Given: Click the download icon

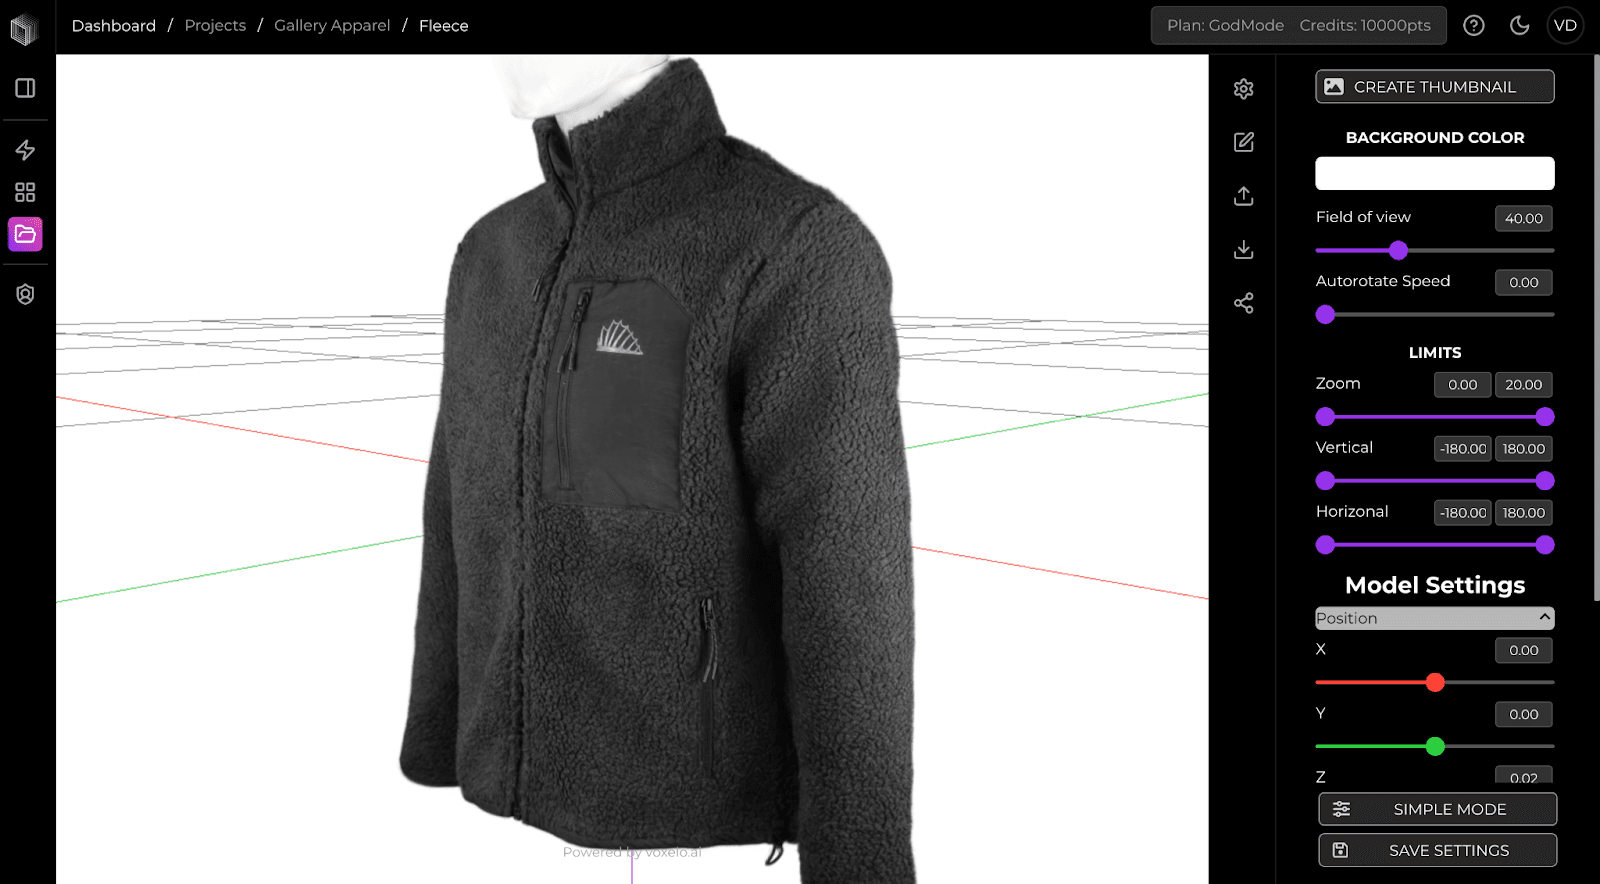Looking at the screenshot, I should click(x=1243, y=249).
